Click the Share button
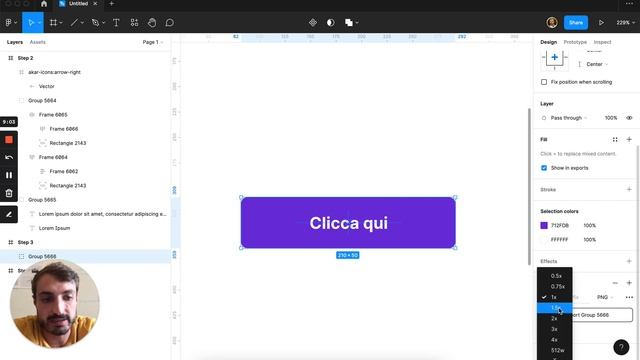The height and width of the screenshot is (360, 640). (x=576, y=23)
